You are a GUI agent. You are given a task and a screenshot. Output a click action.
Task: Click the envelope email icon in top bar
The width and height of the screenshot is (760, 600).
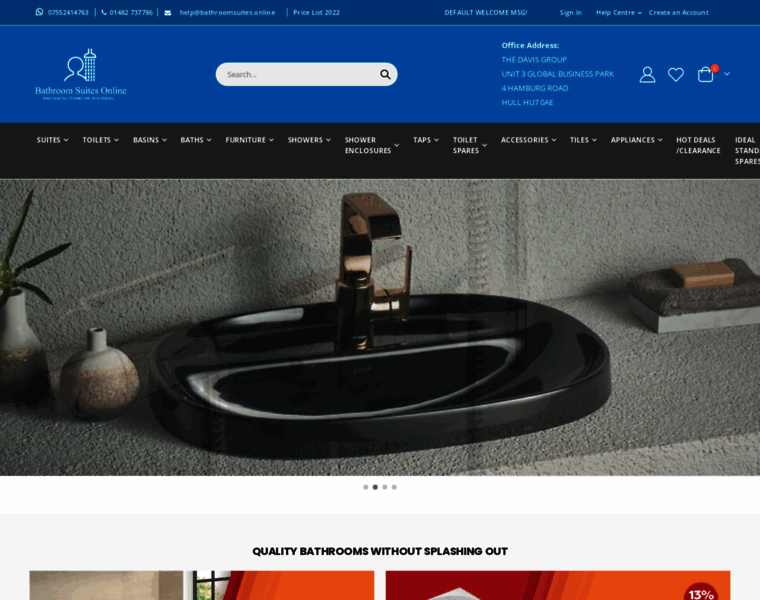coord(168,13)
